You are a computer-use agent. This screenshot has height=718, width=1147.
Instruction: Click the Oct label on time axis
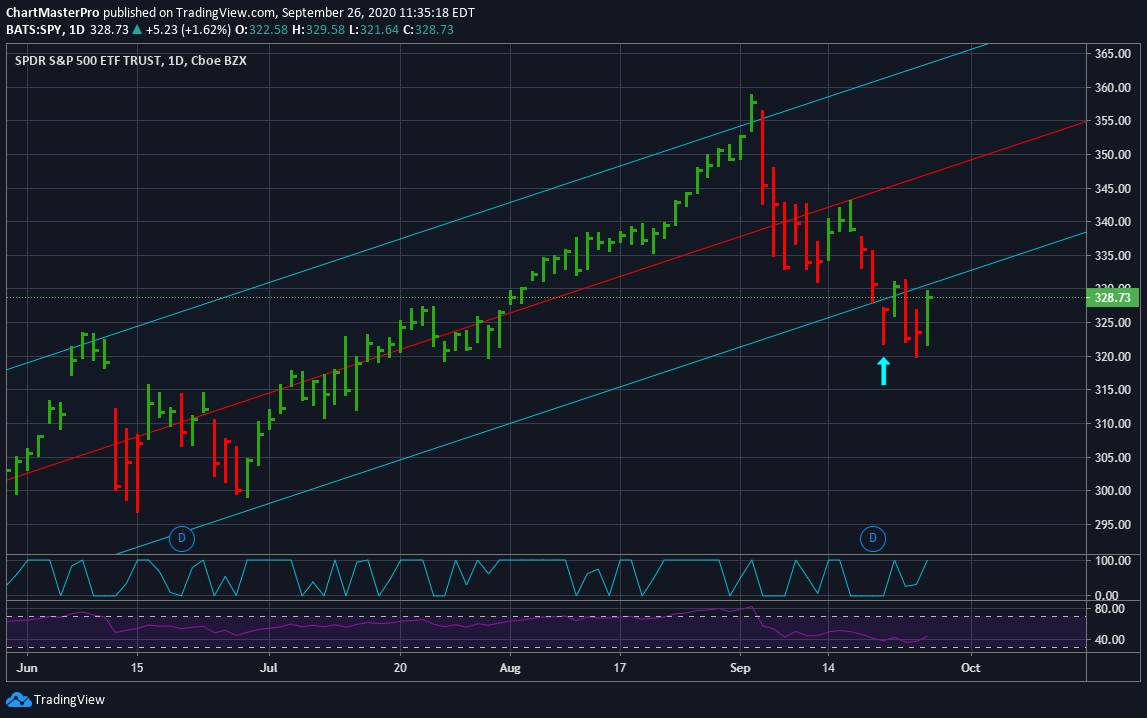coord(971,668)
